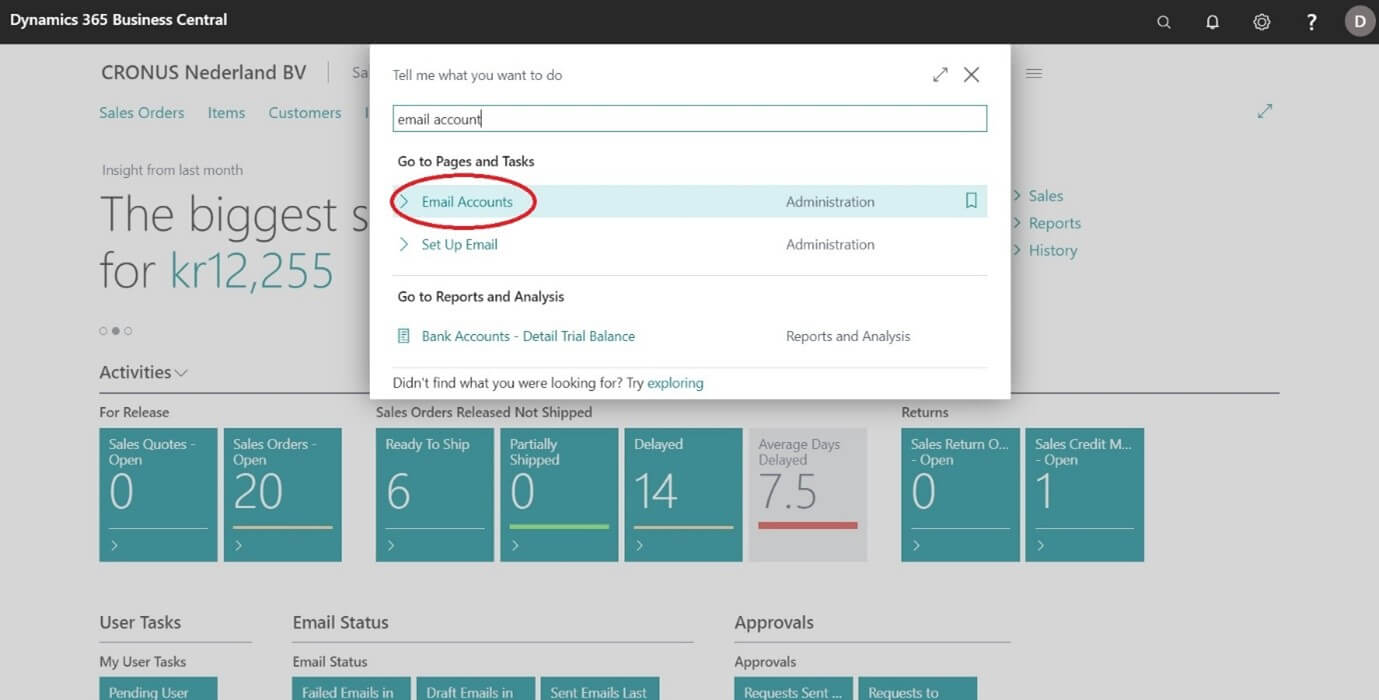Image resolution: width=1379 pixels, height=700 pixels.
Task: Open the Requests Sent approvals tile
Action: [x=793, y=688]
